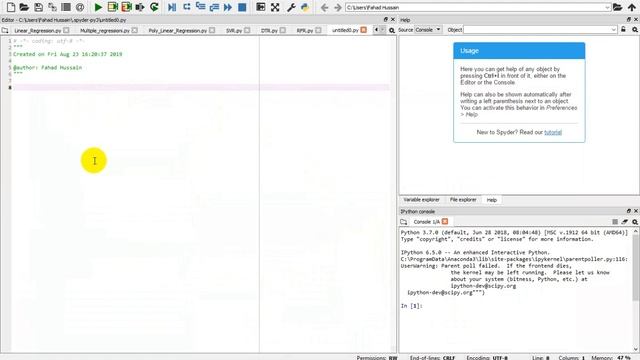
Task: Re-run the last script
Action: tap(154, 7)
